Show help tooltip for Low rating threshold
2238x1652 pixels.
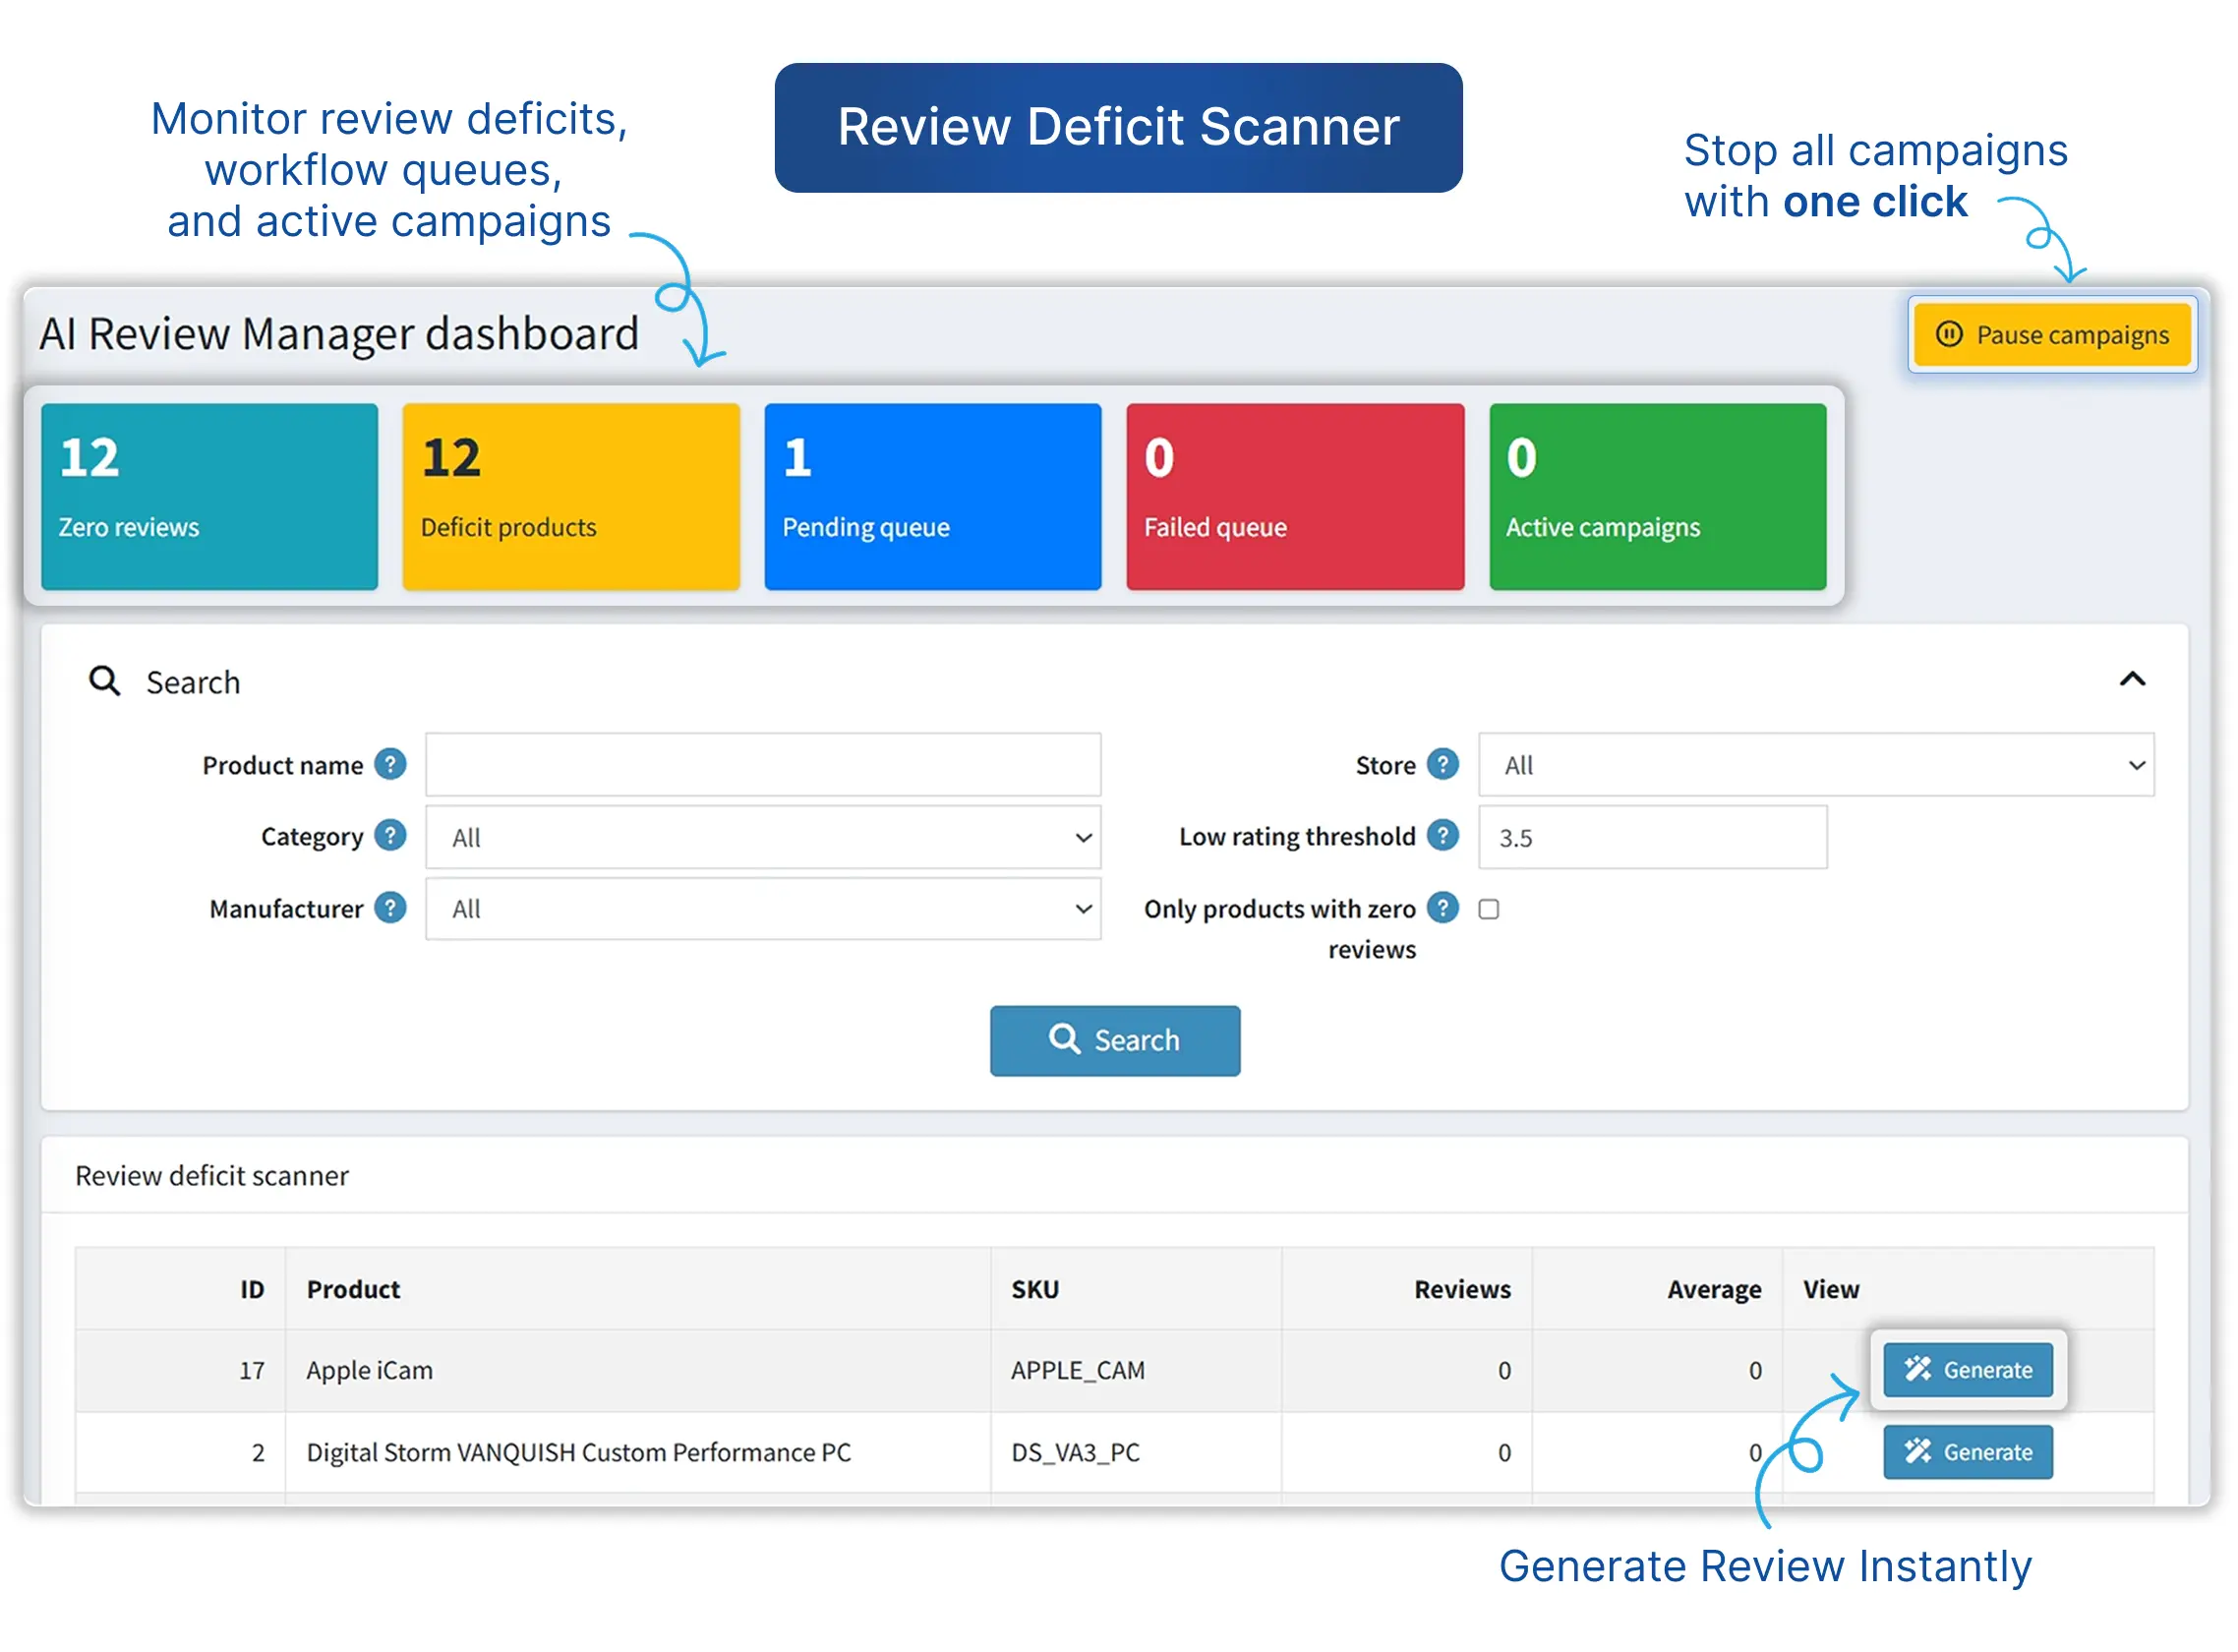coord(1442,836)
